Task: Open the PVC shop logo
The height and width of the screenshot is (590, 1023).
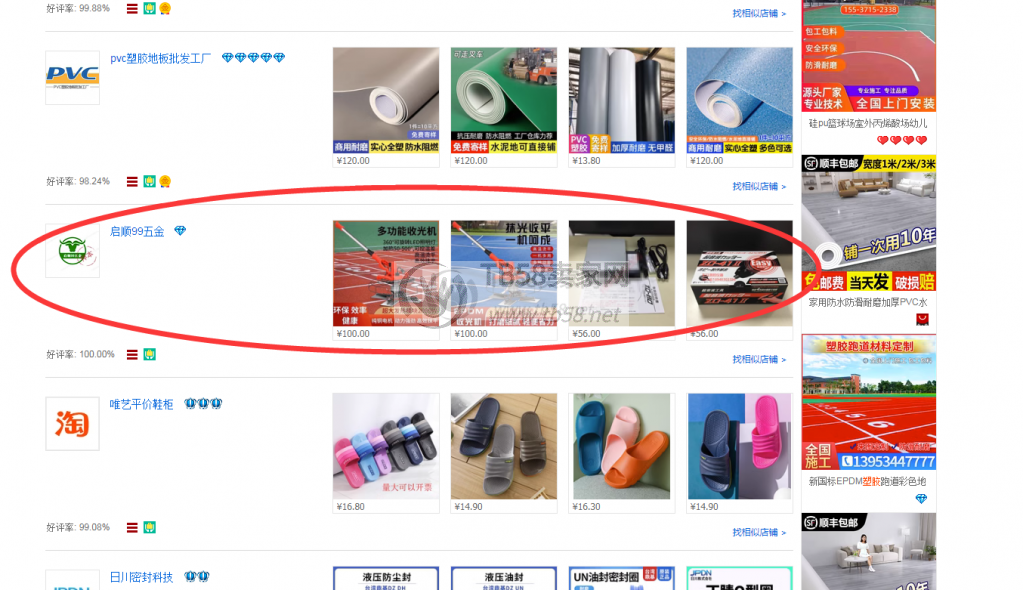Action: [72, 78]
